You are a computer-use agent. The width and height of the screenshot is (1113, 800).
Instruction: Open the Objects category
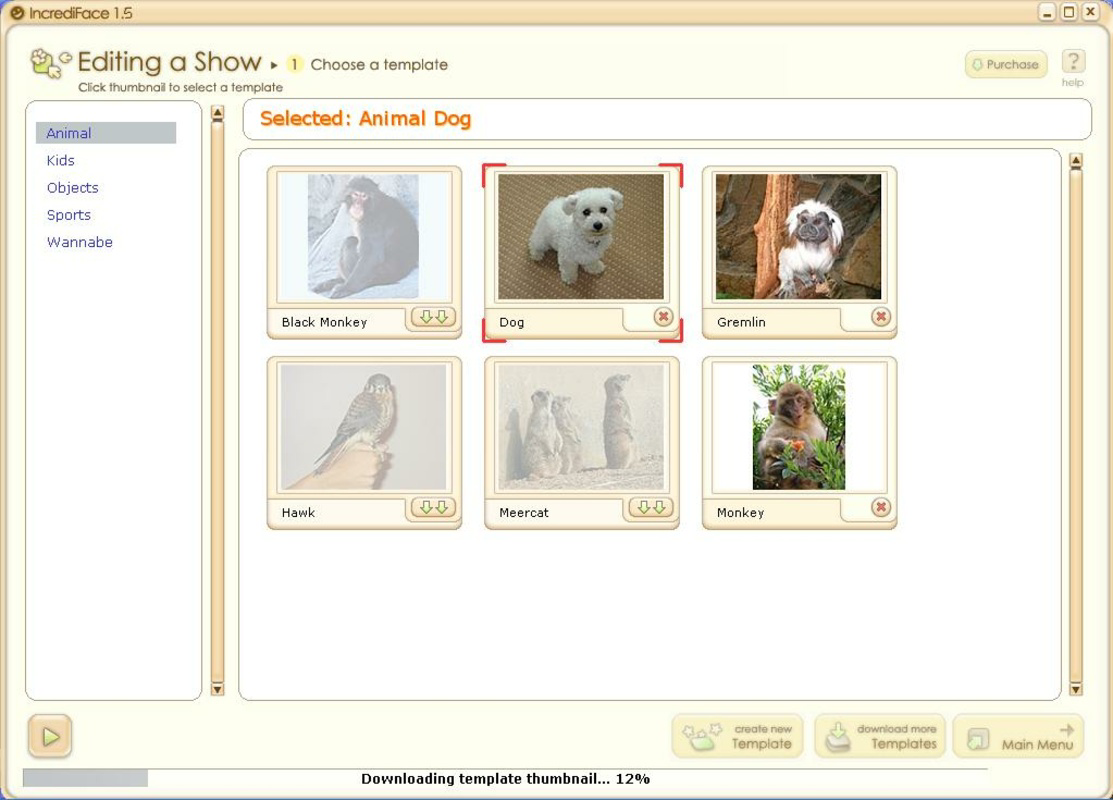(71, 188)
